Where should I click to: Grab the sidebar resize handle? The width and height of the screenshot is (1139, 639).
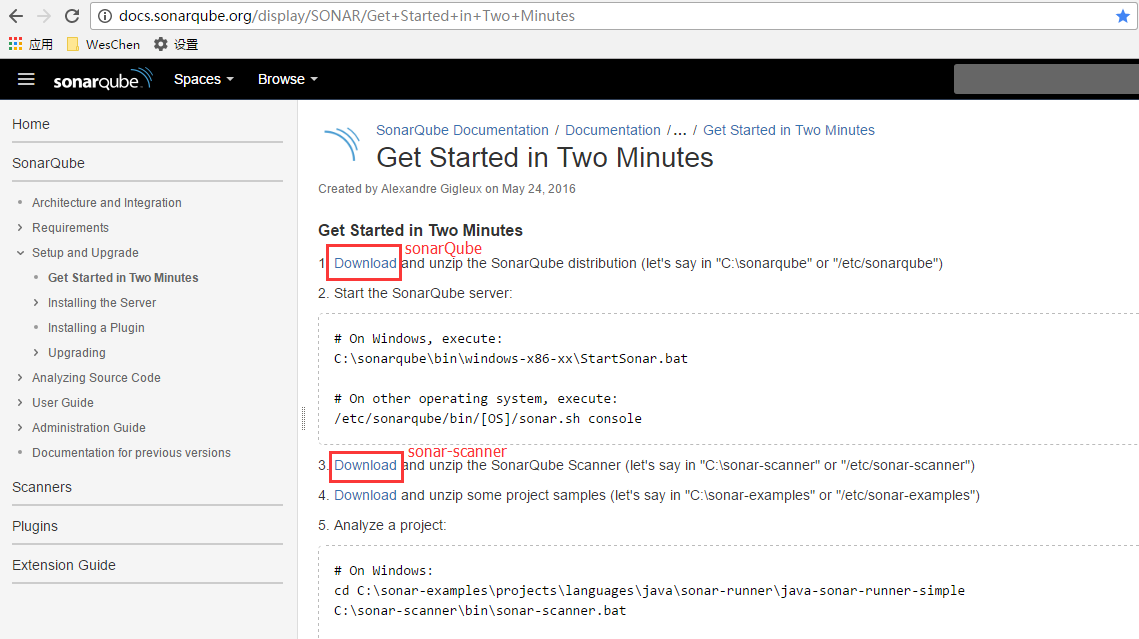tap(304, 418)
